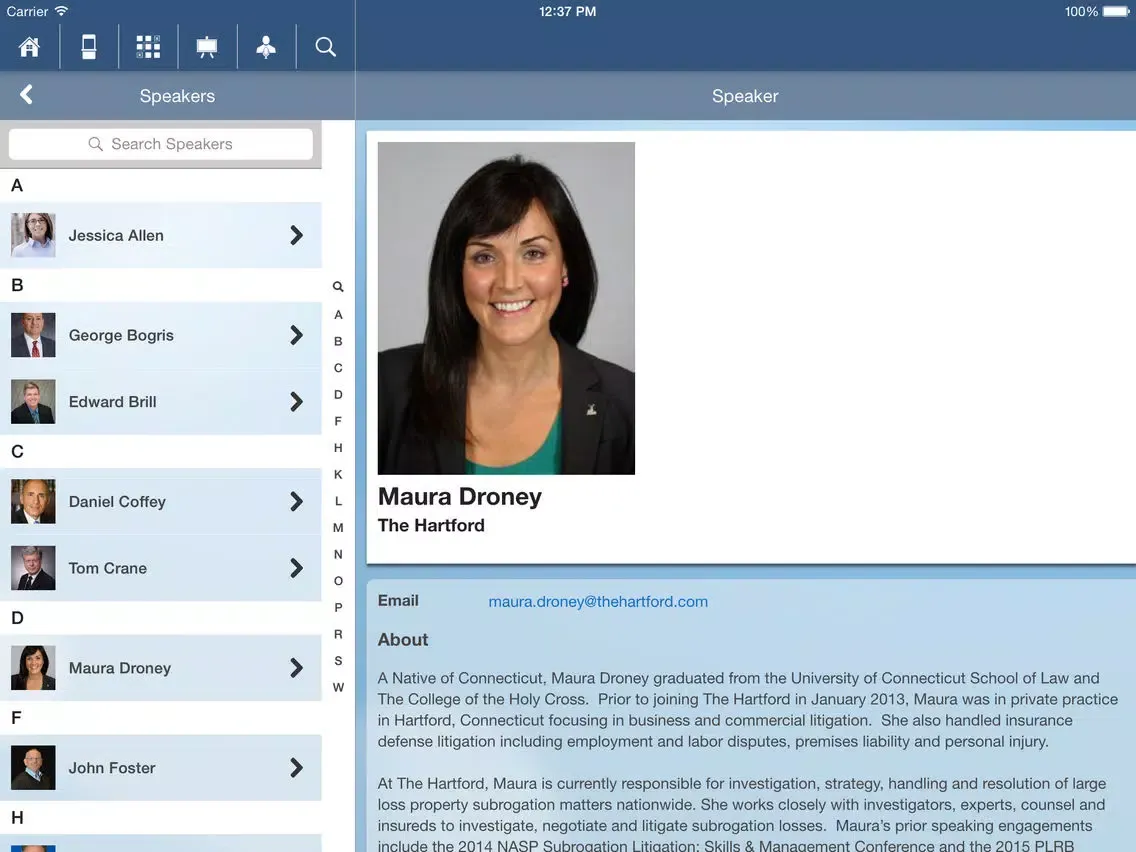Jump to letter W in index
Viewport: 1136px width, 852px height.
click(x=338, y=688)
